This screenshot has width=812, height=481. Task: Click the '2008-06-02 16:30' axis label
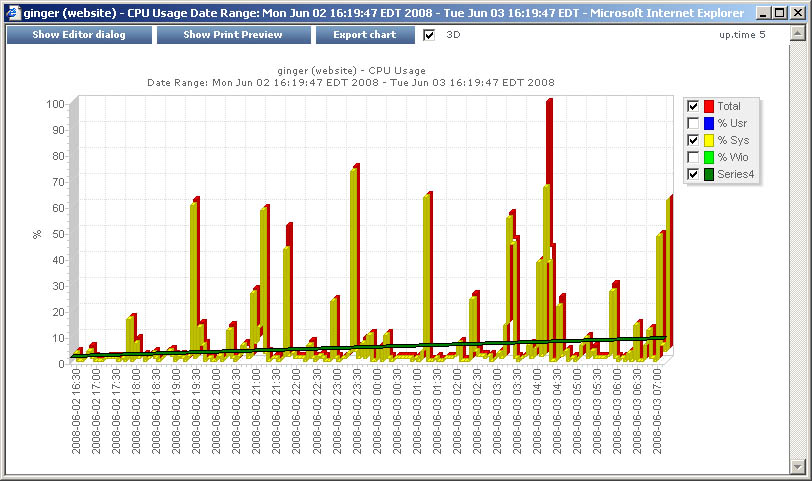pyautogui.click(x=76, y=412)
